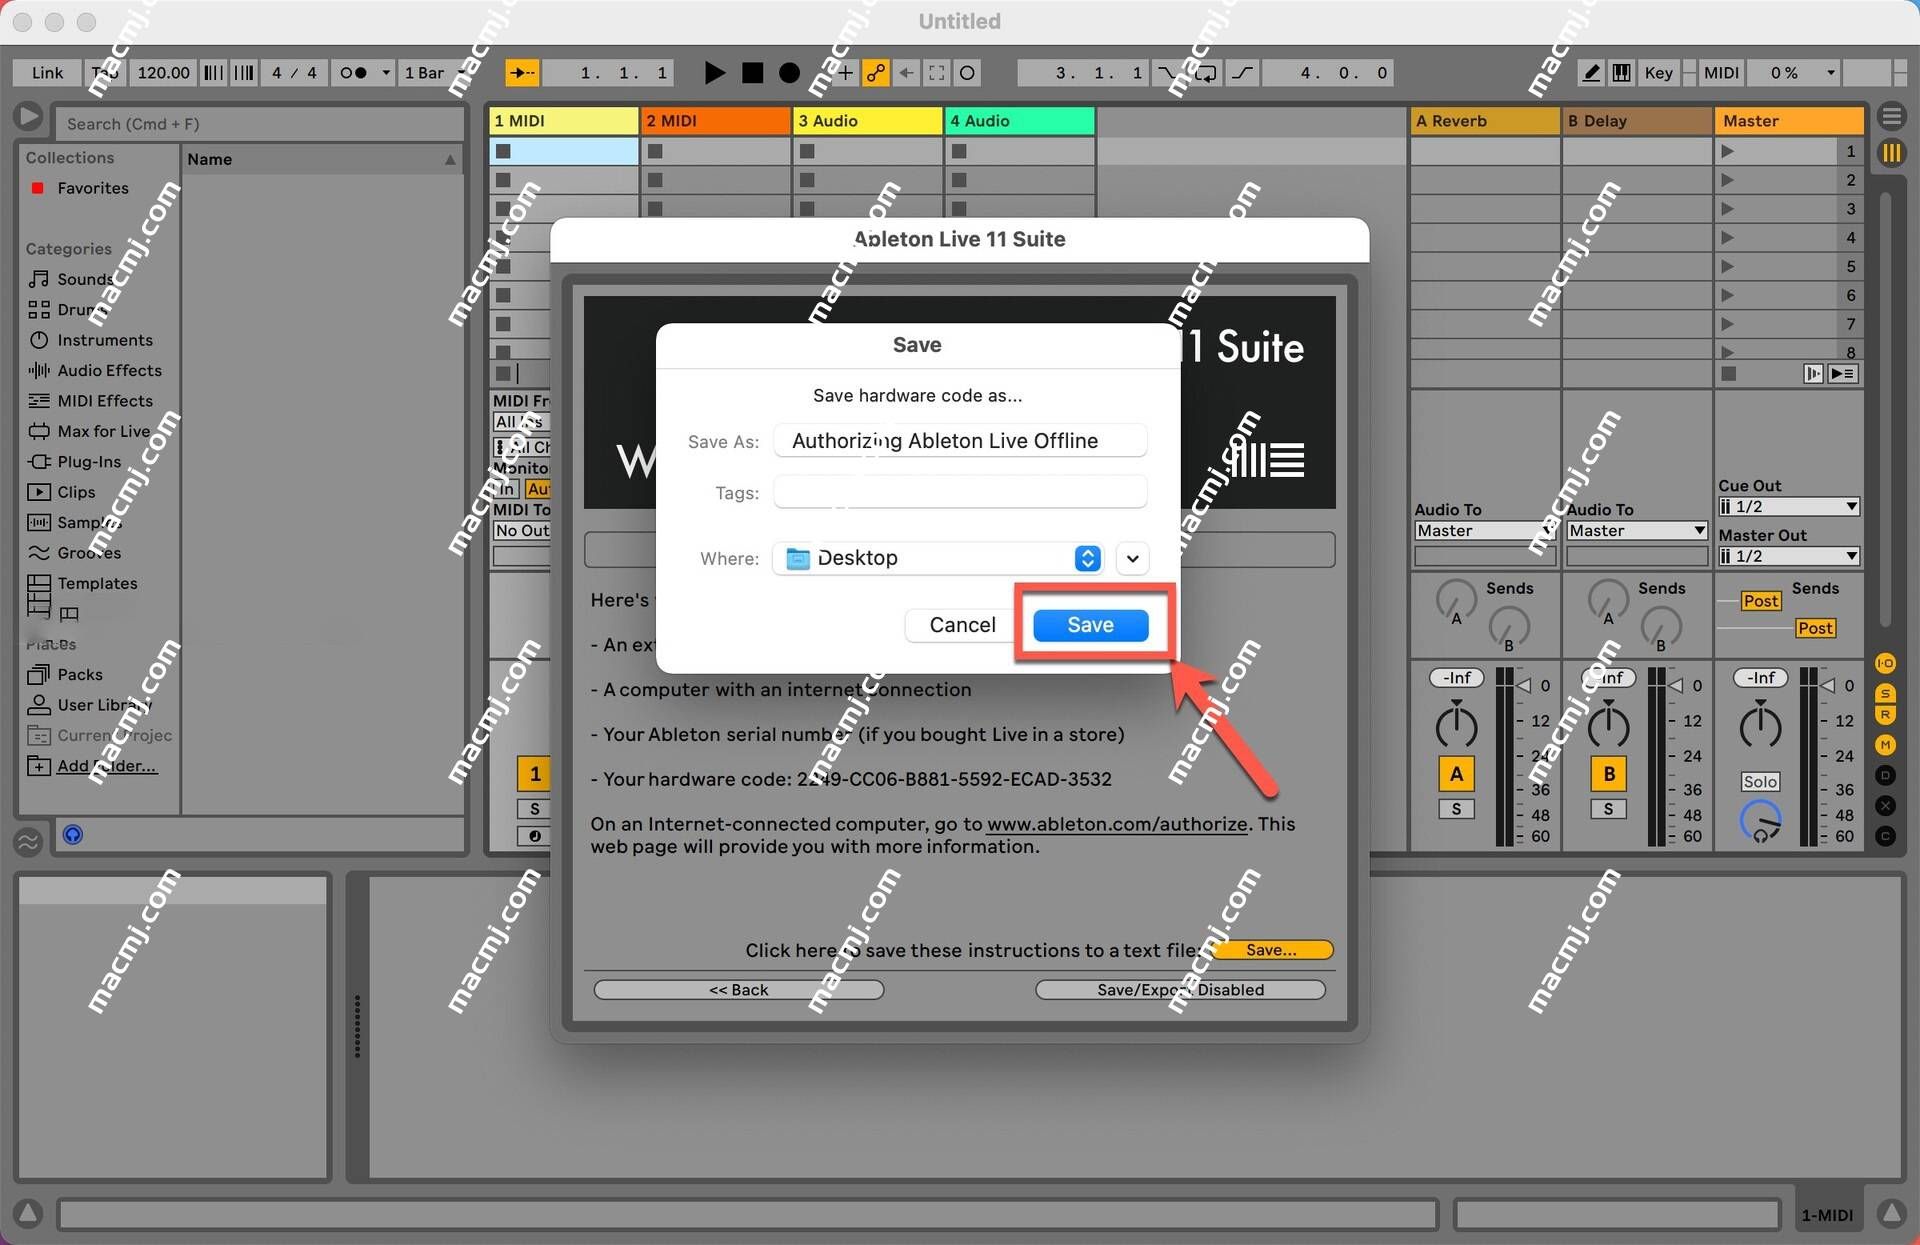Click the Record button in transport bar
Image resolution: width=1920 pixels, height=1245 pixels.
pyautogui.click(x=785, y=73)
